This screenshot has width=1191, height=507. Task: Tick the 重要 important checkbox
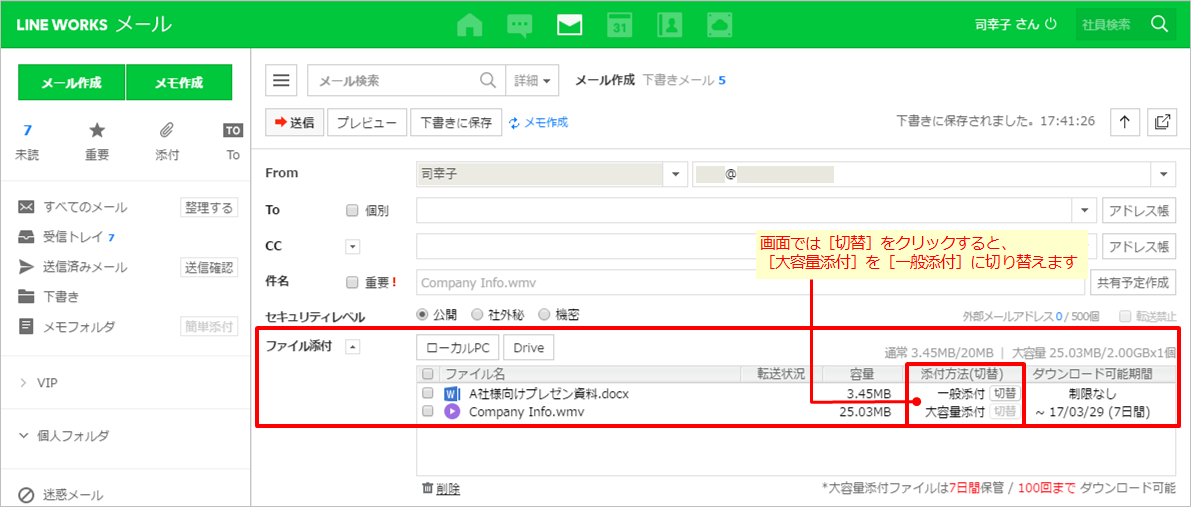[x=351, y=282]
